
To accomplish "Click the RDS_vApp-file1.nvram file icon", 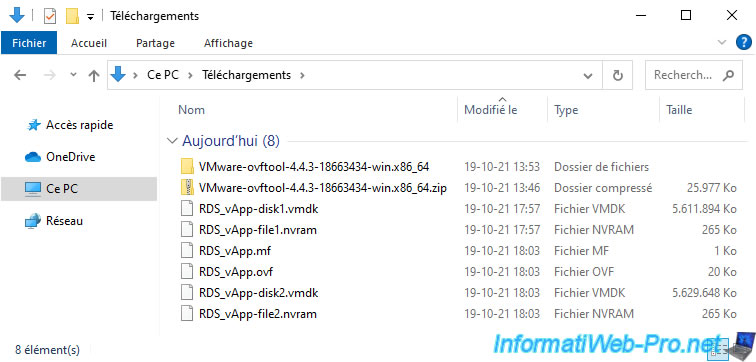I will (x=187, y=230).
